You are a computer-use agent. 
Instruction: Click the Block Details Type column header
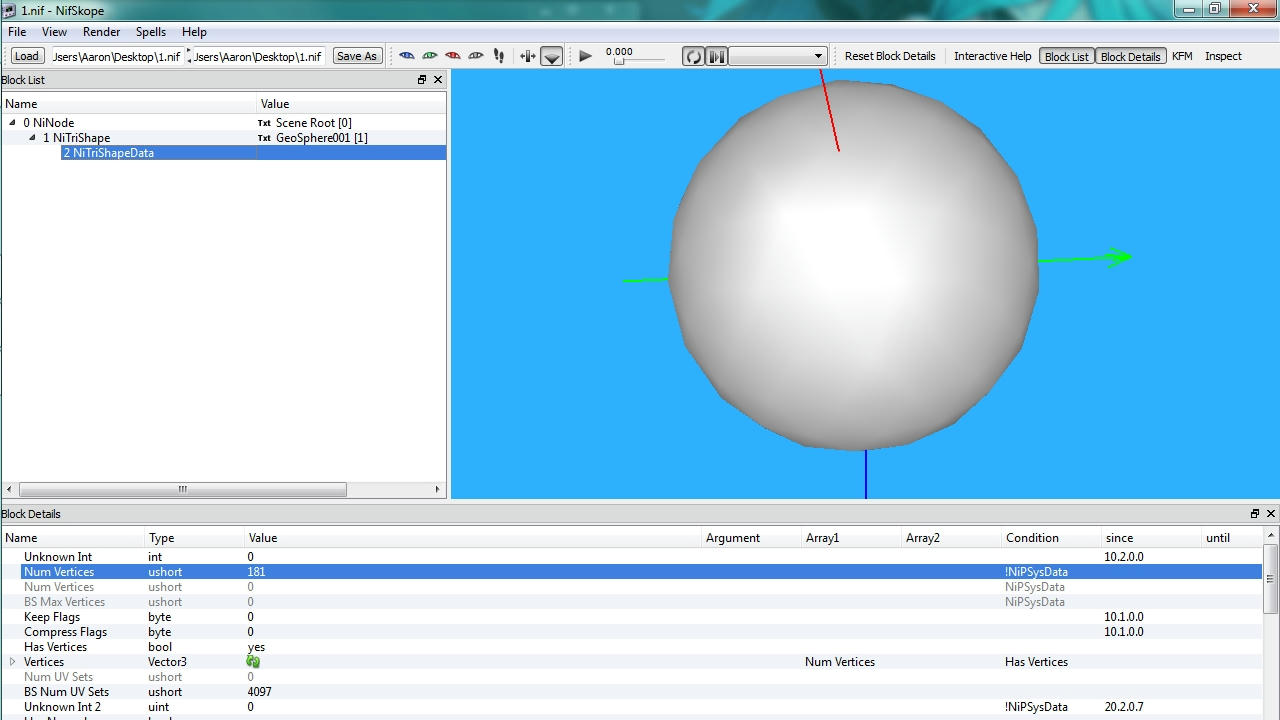point(195,538)
